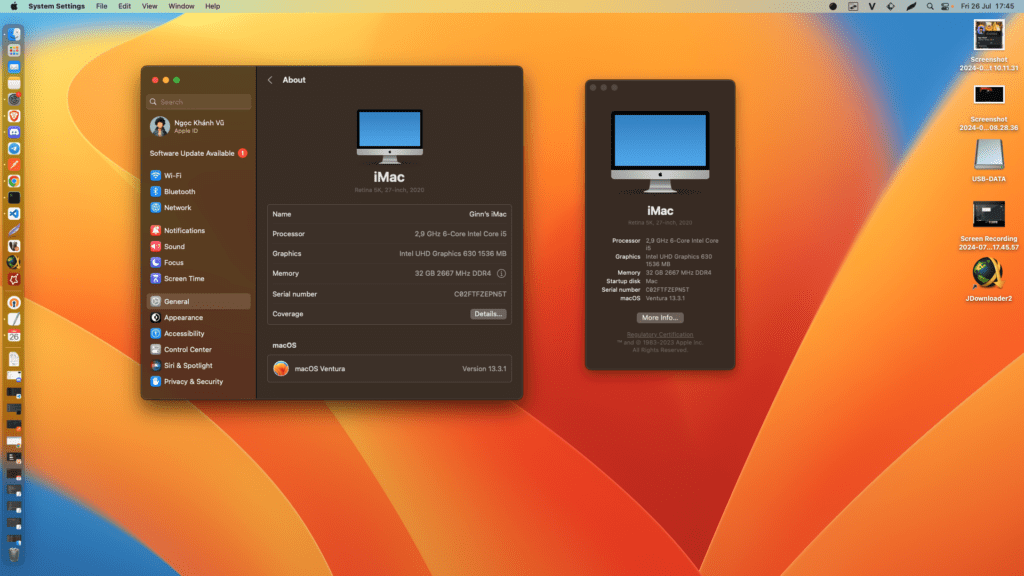Go back from the About page

coord(270,80)
